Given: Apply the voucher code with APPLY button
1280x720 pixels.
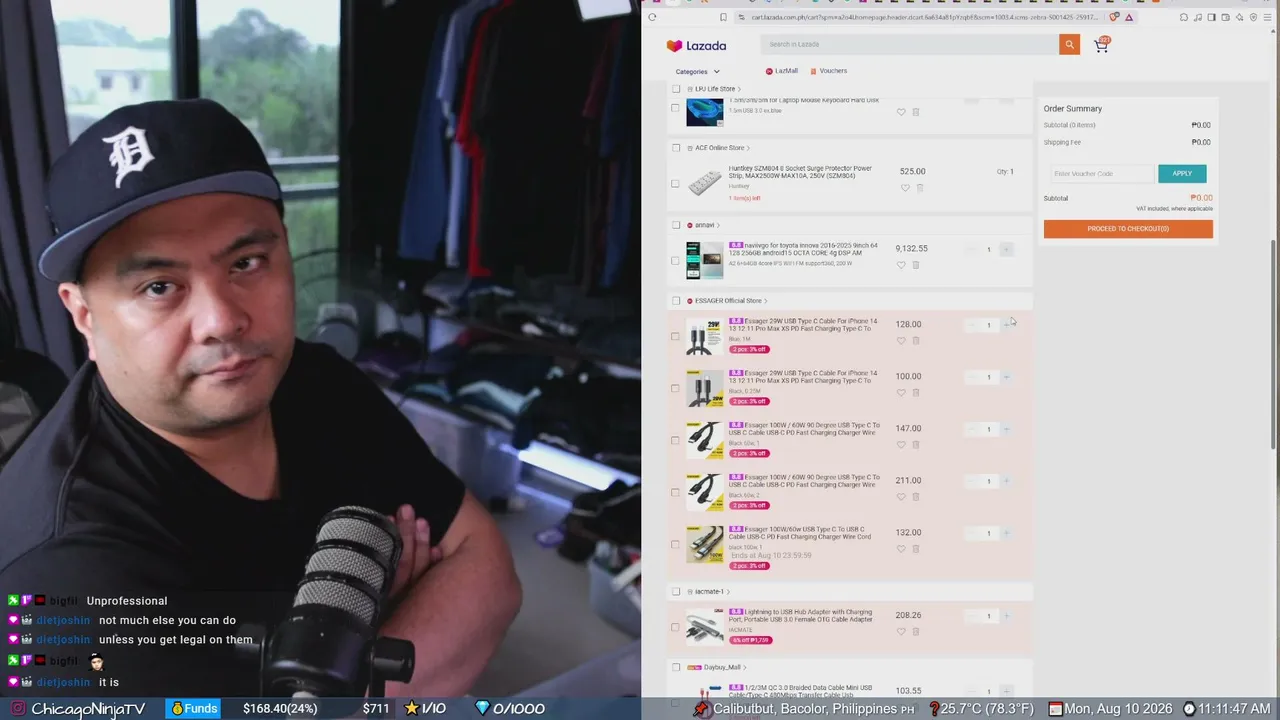Looking at the screenshot, I should coord(1182,173).
